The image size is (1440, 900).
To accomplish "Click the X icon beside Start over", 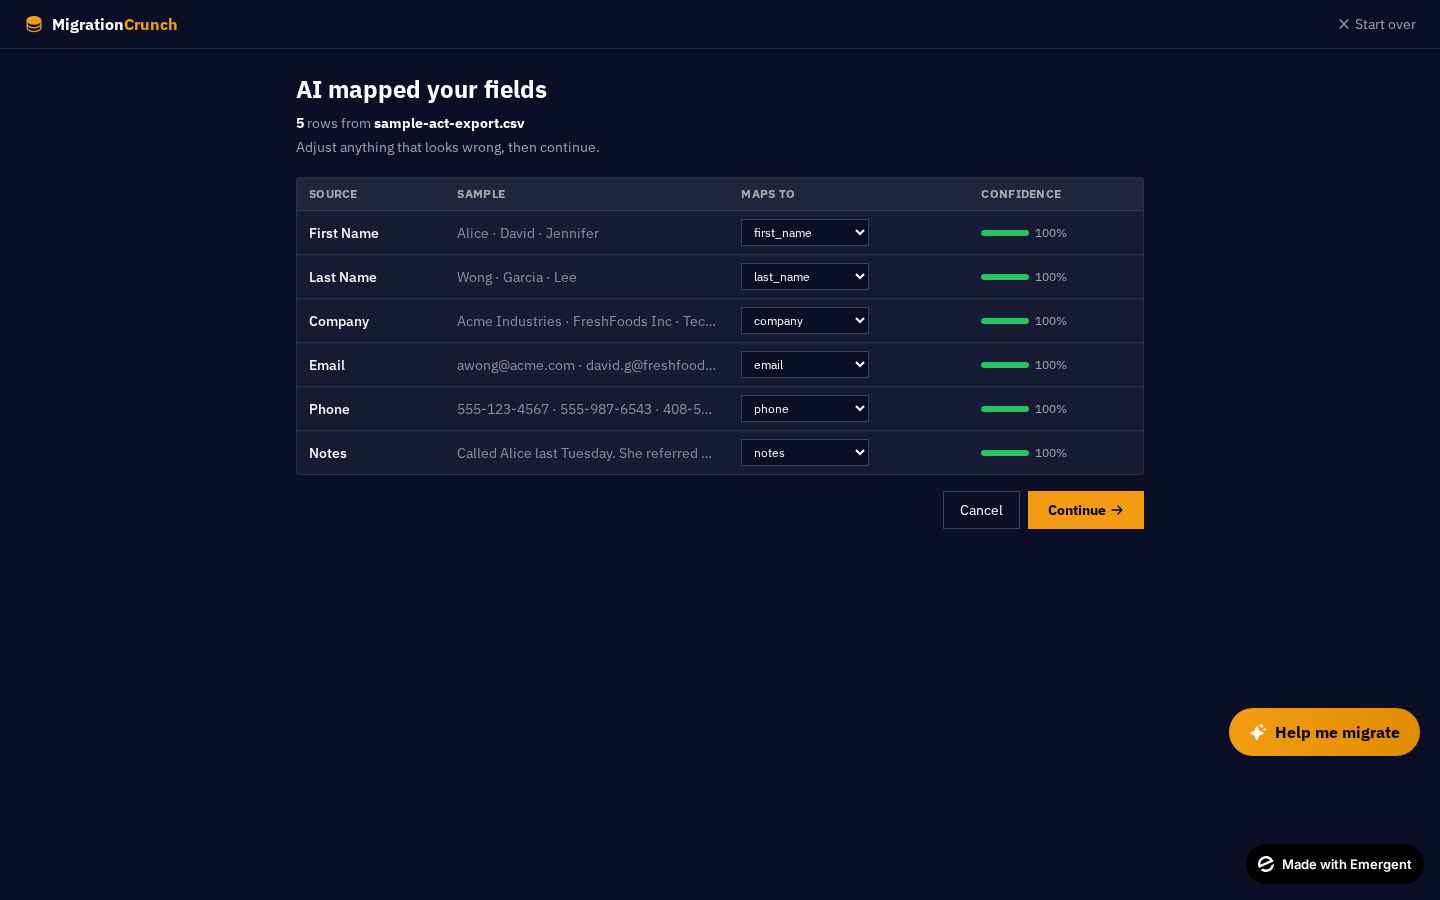I will 1344,24.
